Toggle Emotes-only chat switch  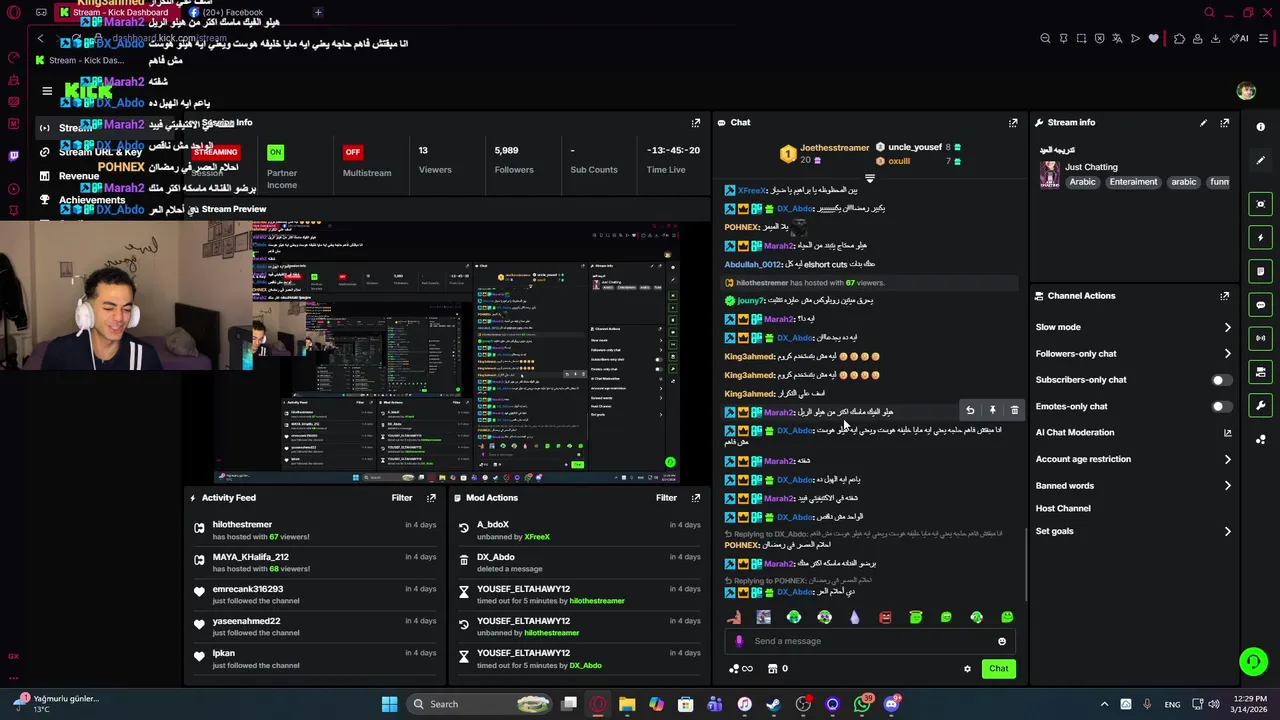click(x=1220, y=407)
